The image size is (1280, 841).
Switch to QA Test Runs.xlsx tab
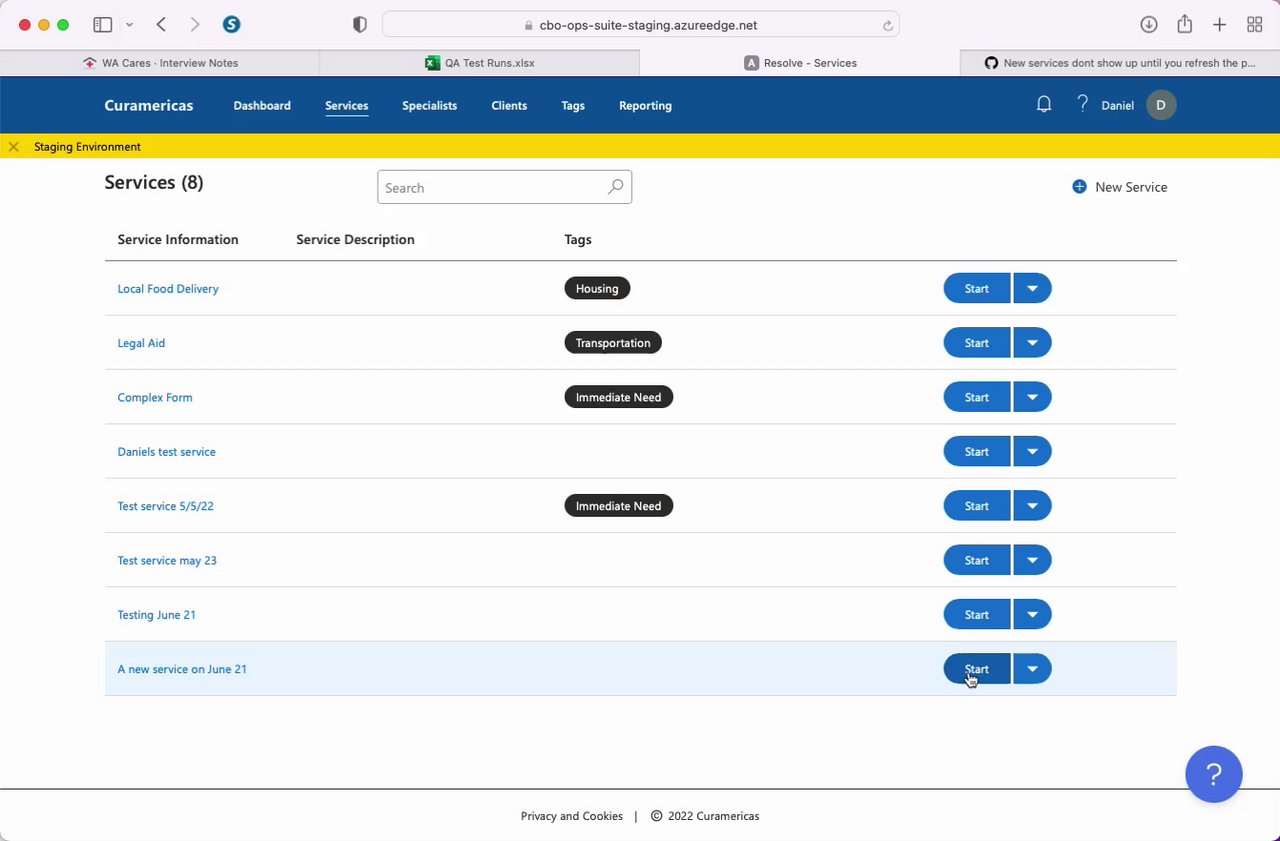pos(480,63)
